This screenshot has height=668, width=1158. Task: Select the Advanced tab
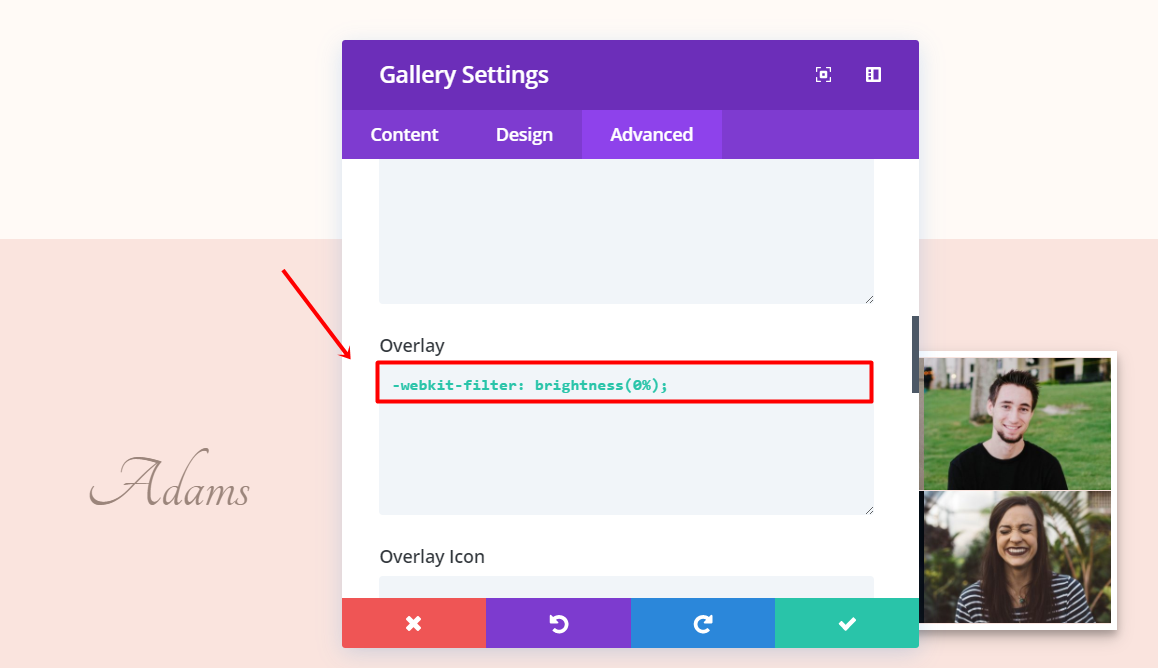pyautogui.click(x=651, y=135)
